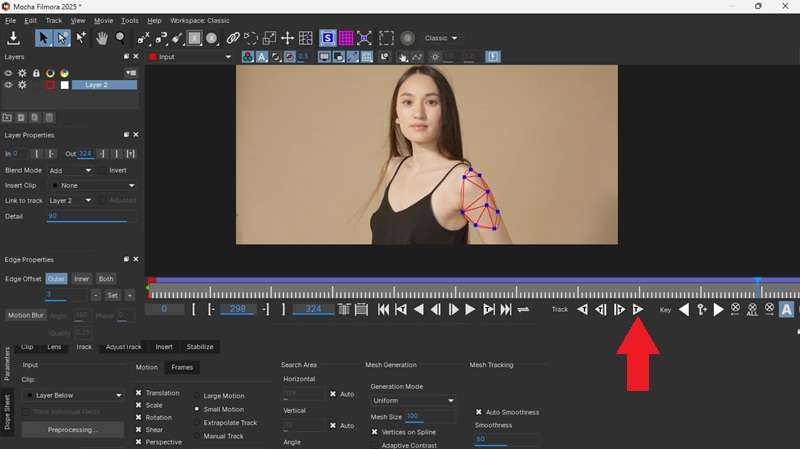The height and width of the screenshot is (449, 800).
Task: Click the Preprocessing button
Action: pyautogui.click(x=72, y=430)
